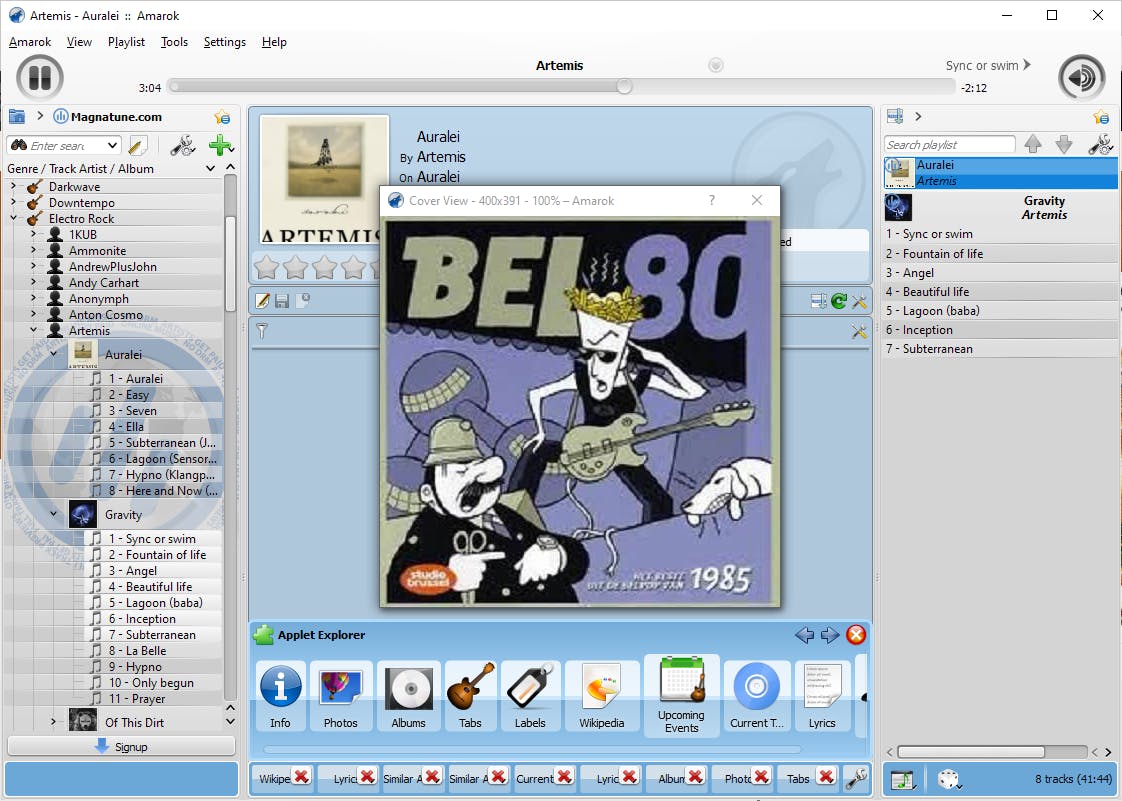Click the previous search result up arrow
Viewport: 1122px width, 801px height.
point(1033,145)
